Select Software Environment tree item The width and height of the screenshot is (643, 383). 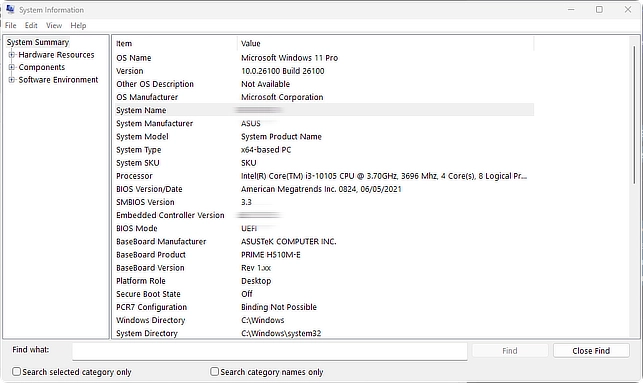(58, 80)
